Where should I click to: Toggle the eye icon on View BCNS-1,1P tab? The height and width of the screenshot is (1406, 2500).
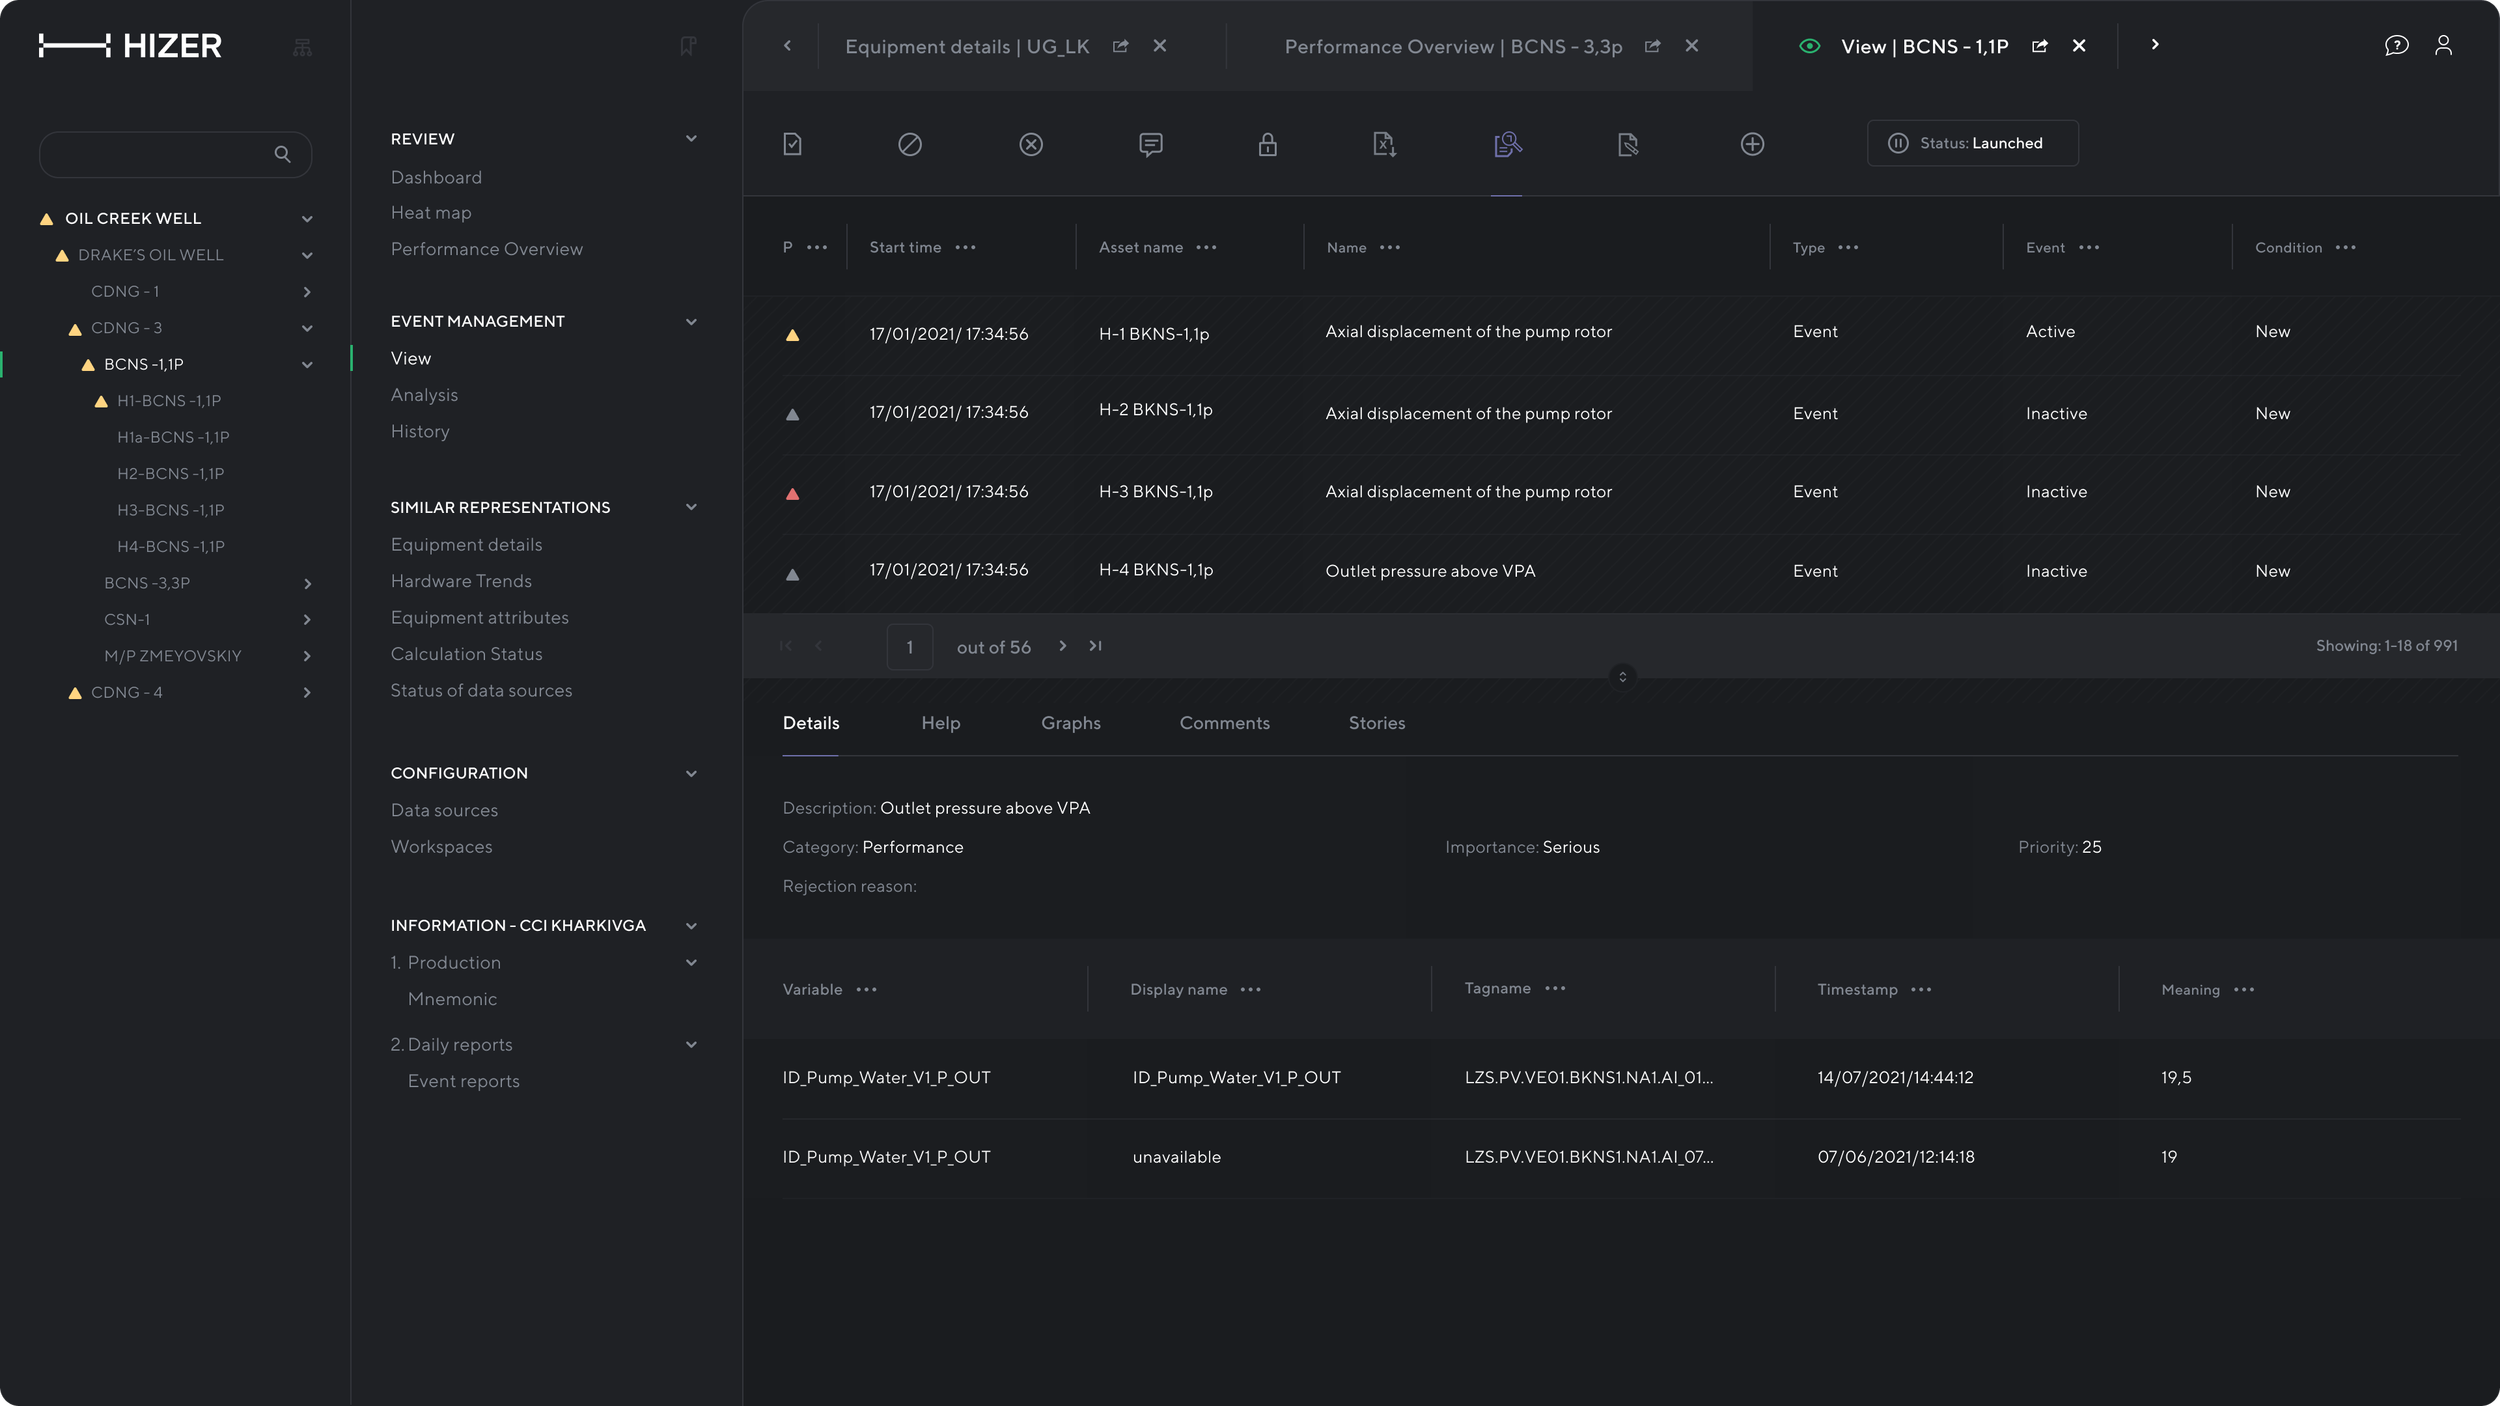(x=1809, y=46)
